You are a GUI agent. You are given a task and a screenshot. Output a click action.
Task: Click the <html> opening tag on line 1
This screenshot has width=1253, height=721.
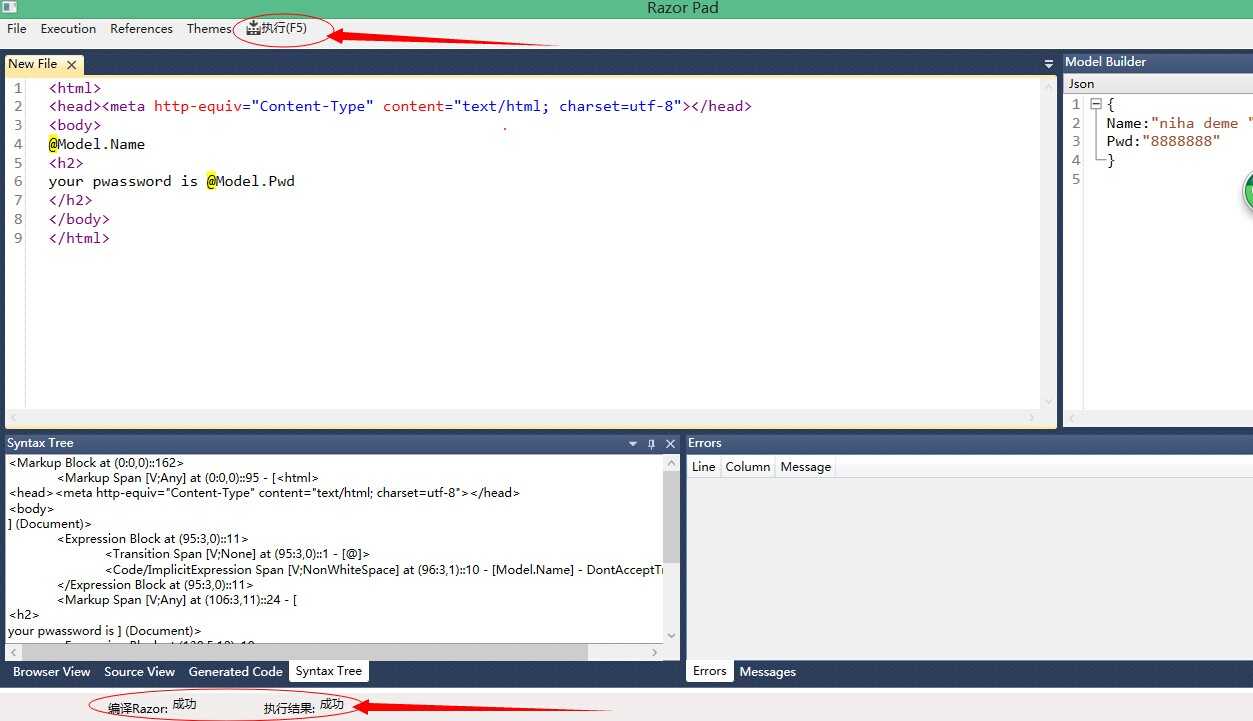[x=75, y=88]
